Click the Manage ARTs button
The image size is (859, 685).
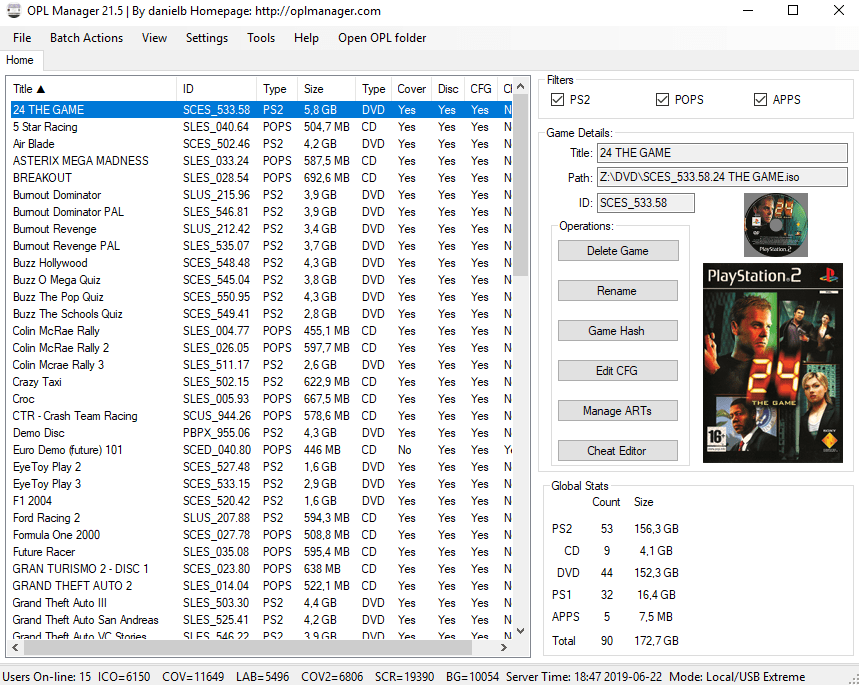618,410
